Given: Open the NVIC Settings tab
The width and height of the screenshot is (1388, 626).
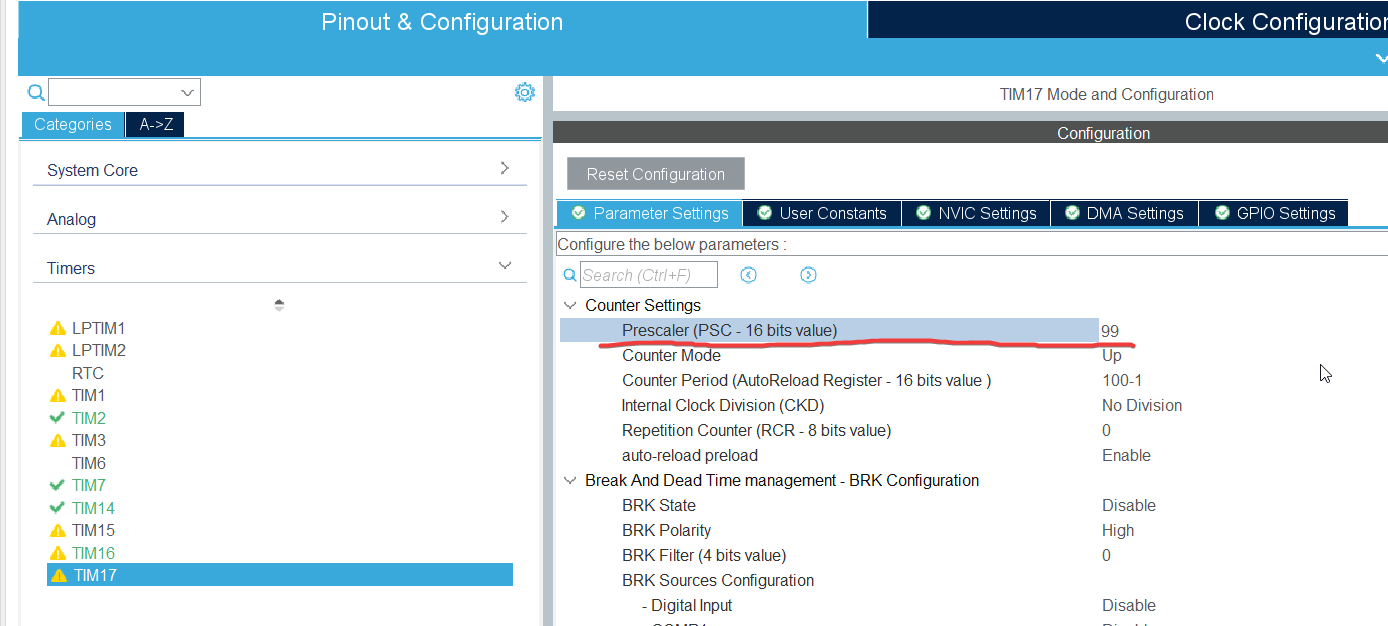Looking at the screenshot, I should click(975, 212).
